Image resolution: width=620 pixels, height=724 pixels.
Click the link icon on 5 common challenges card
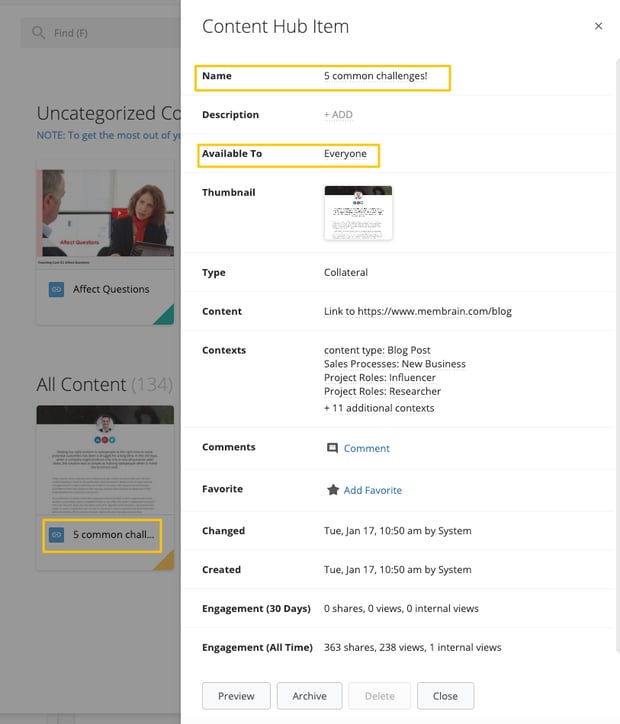[x=57, y=535]
